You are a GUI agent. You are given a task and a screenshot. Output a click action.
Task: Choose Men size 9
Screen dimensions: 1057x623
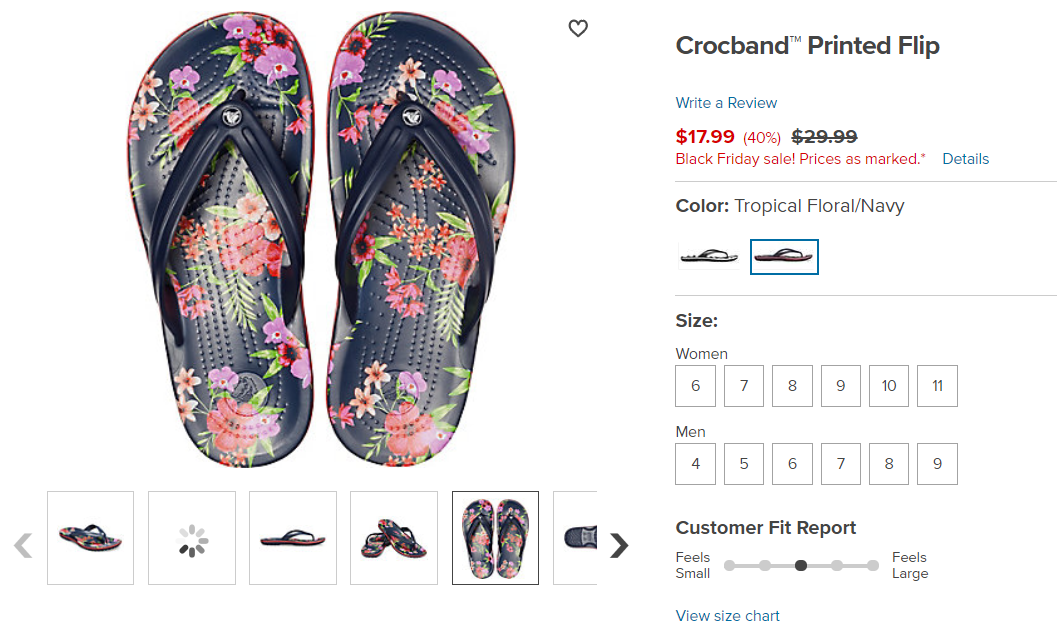pyautogui.click(x=937, y=464)
